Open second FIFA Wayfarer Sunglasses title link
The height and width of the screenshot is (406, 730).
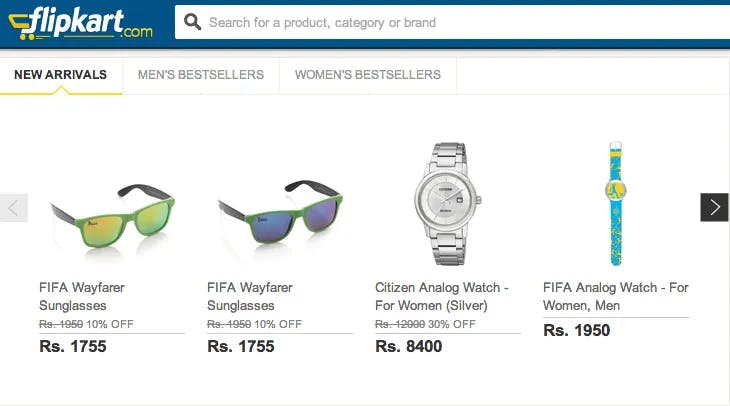[250, 297]
